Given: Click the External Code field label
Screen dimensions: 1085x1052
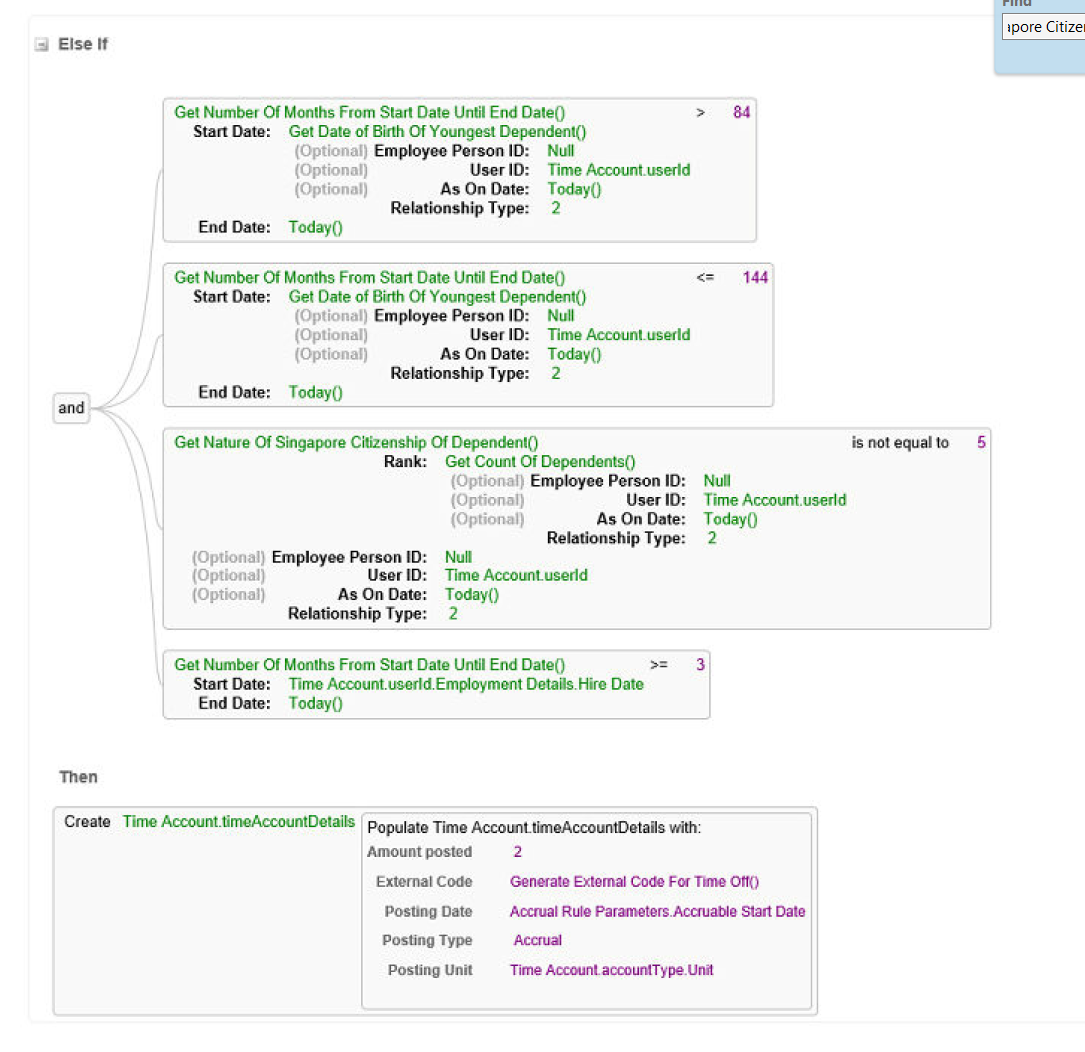Looking at the screenshot, I should pyautogui.click(x=424, y=882).
